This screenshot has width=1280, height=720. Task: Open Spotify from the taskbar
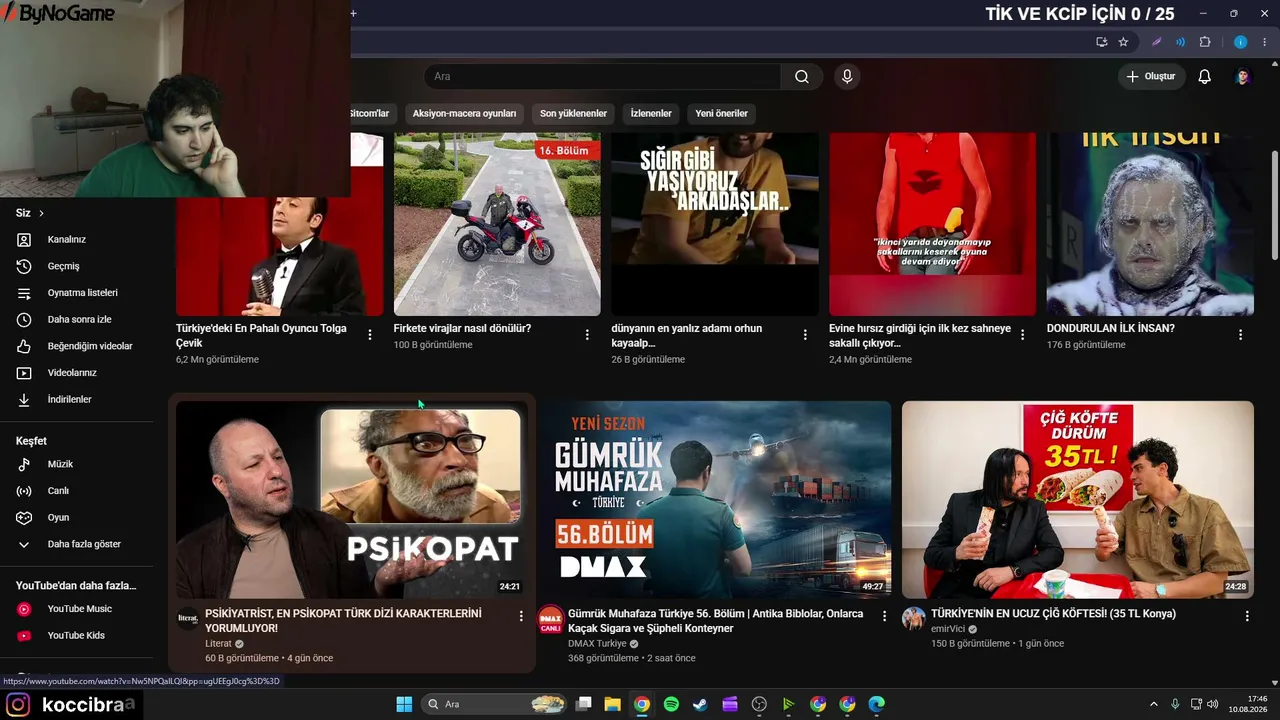click(671, 704)
